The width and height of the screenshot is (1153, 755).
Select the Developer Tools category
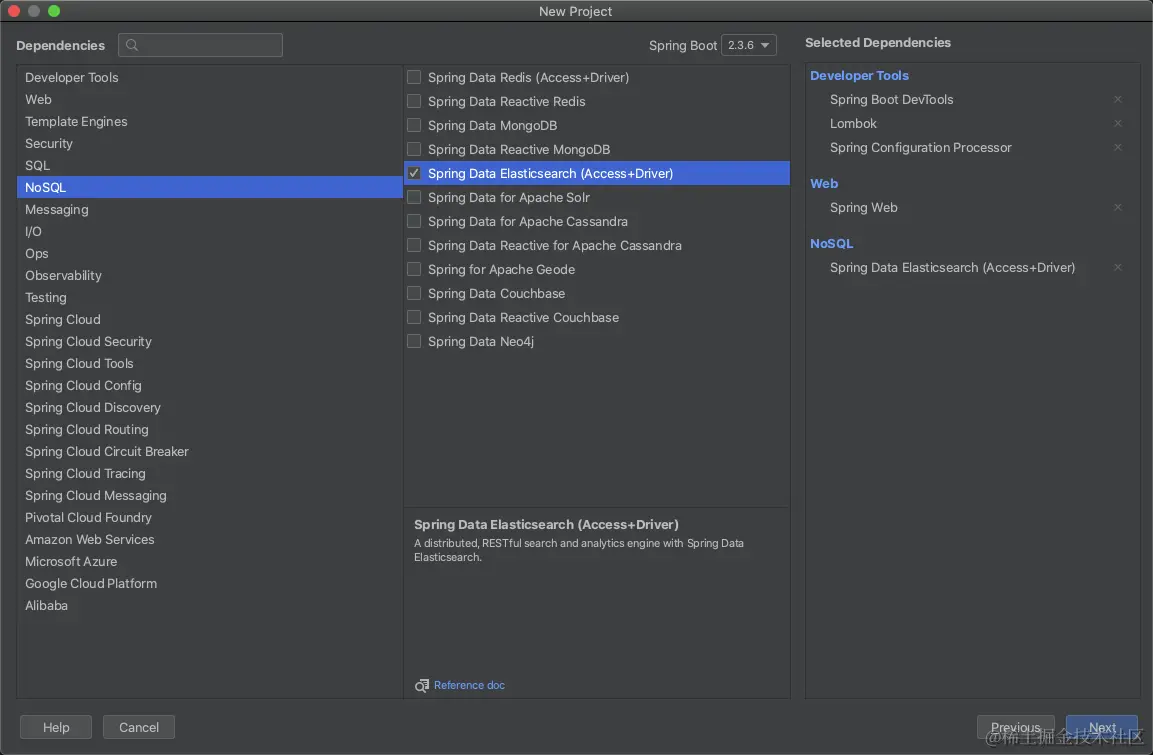(x=72, y=78)
